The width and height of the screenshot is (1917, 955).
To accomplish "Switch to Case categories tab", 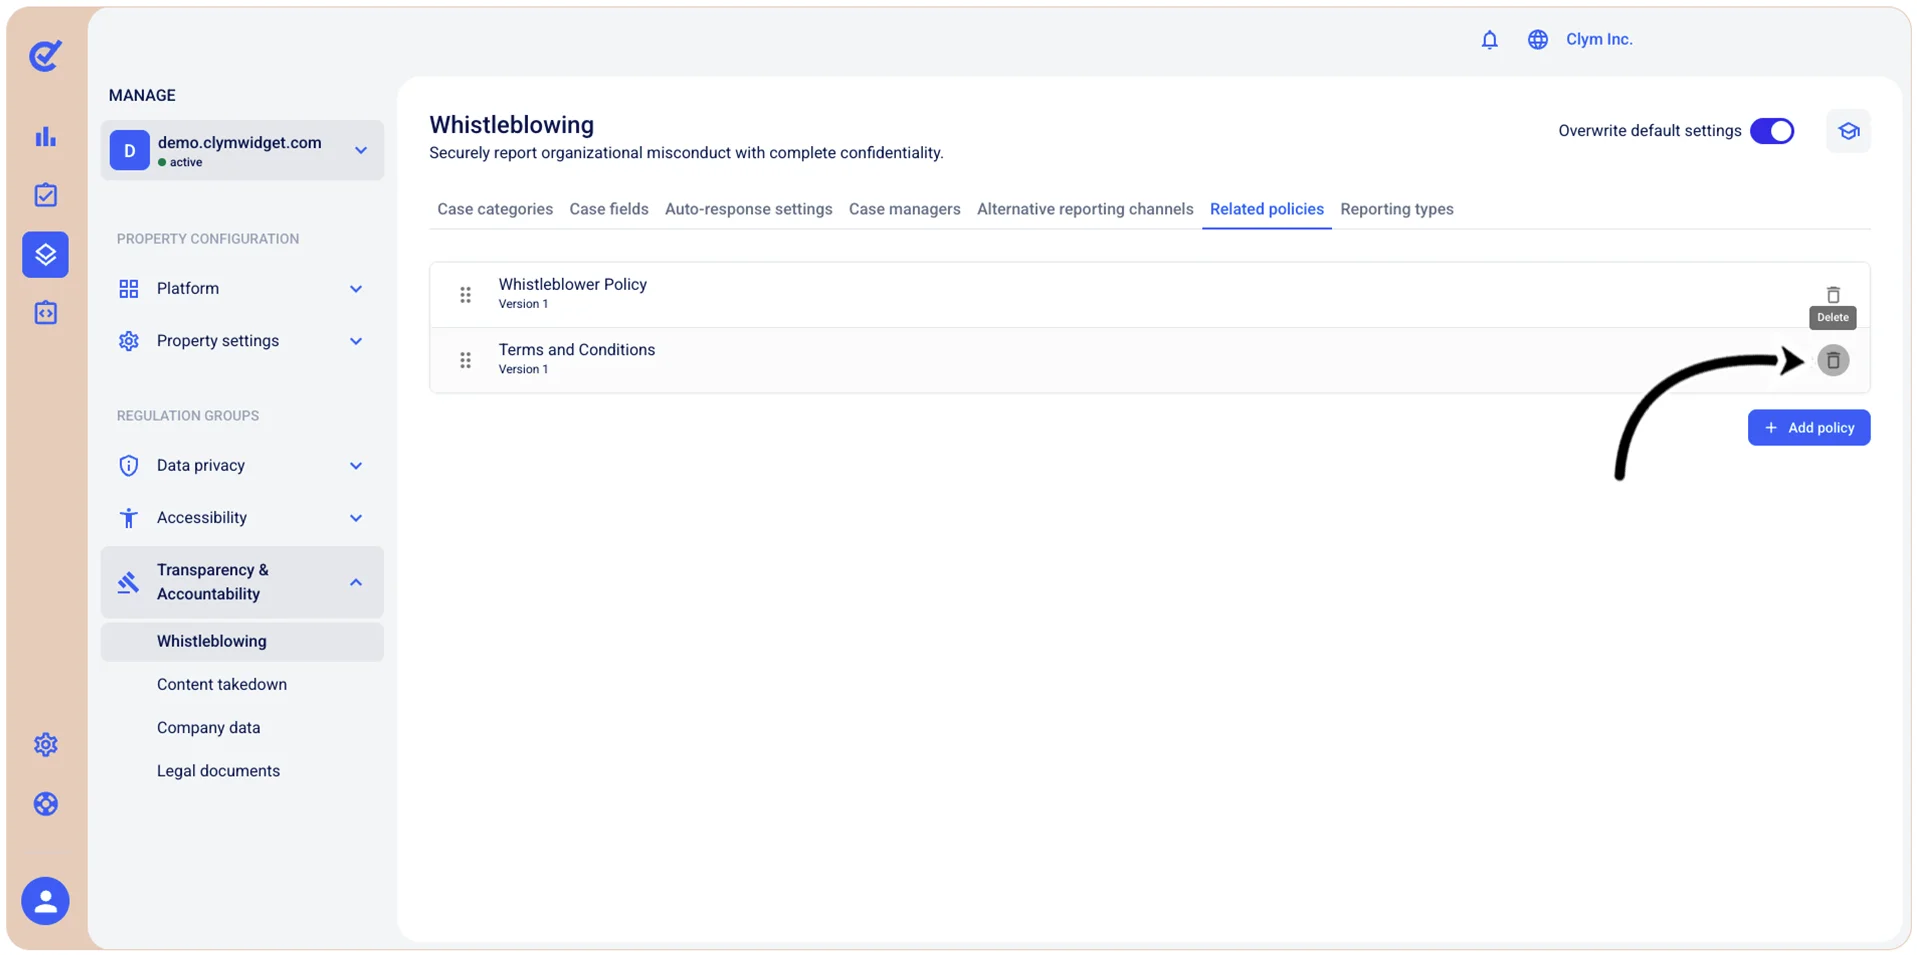I will point(494,209).
